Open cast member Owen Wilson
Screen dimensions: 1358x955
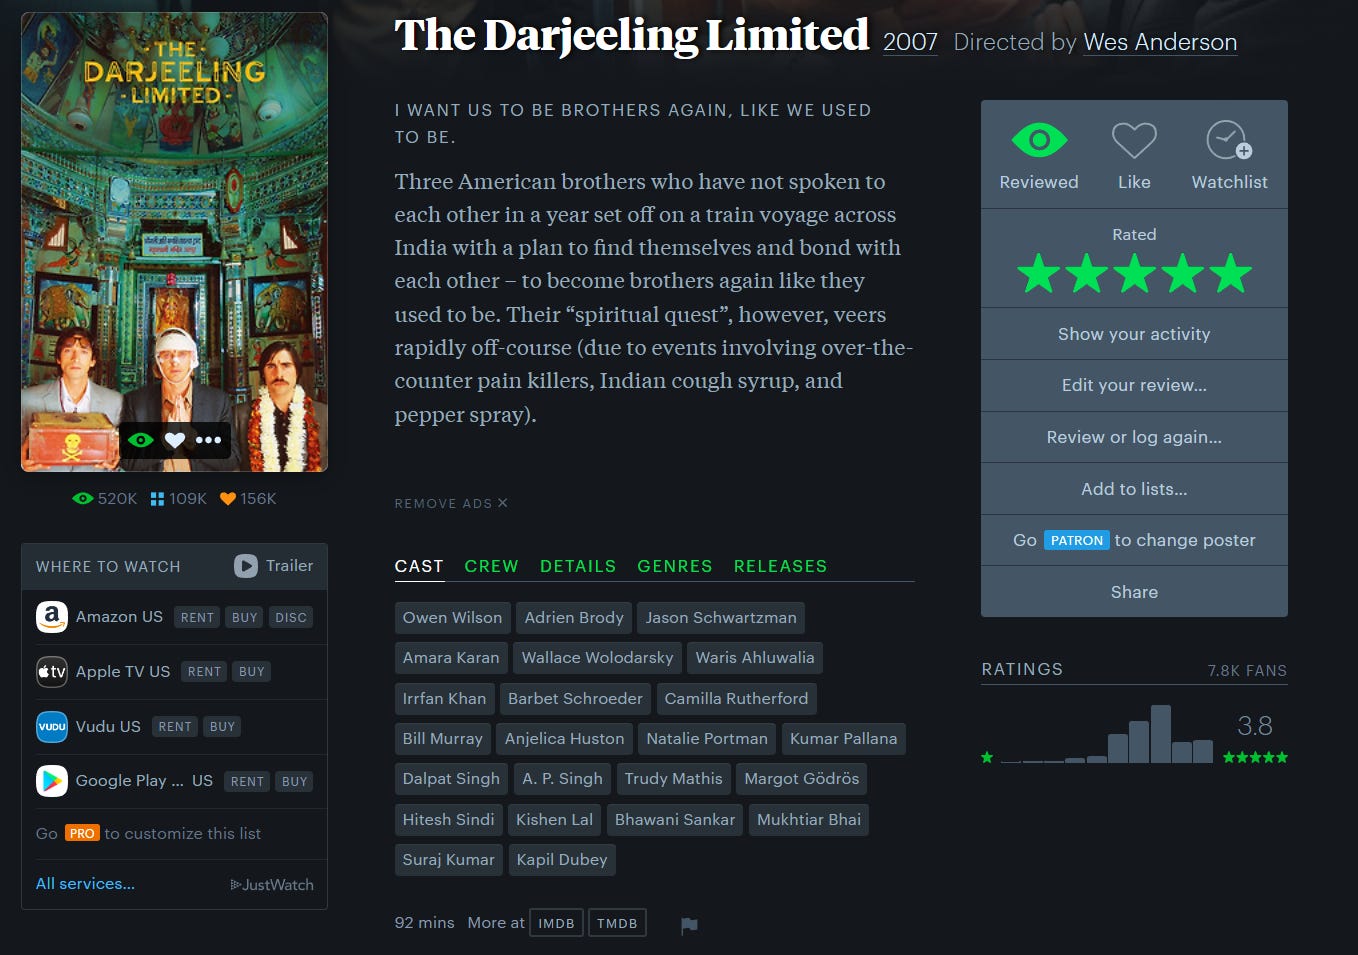click(x=453, y=618)
